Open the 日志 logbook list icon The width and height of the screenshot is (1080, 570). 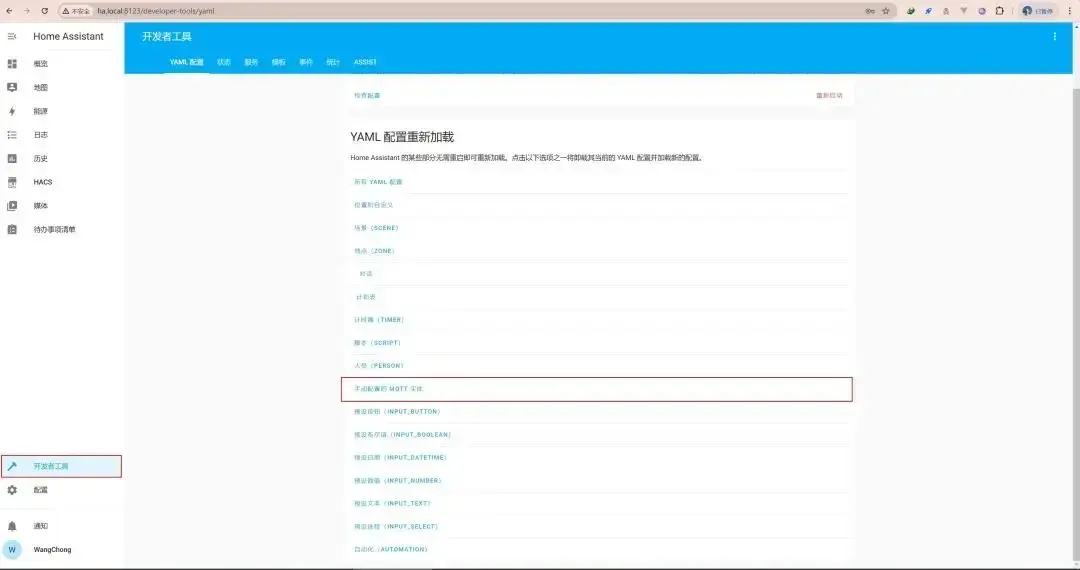tap(12, 135)
